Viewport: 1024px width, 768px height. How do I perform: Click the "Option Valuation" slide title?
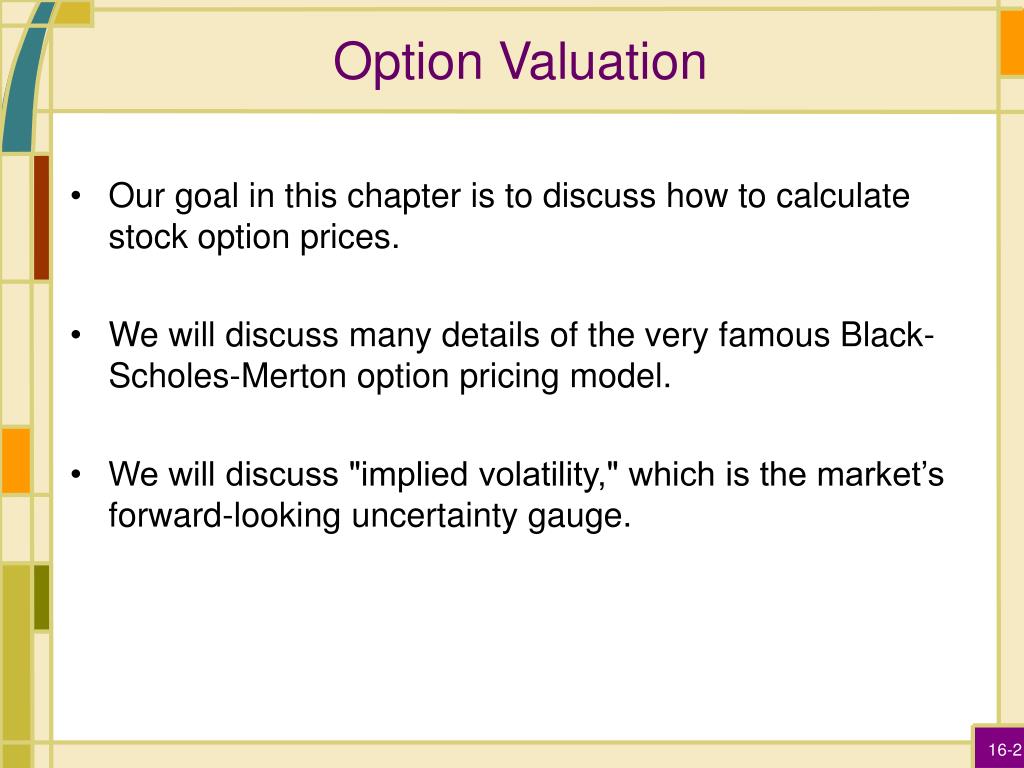520,63
